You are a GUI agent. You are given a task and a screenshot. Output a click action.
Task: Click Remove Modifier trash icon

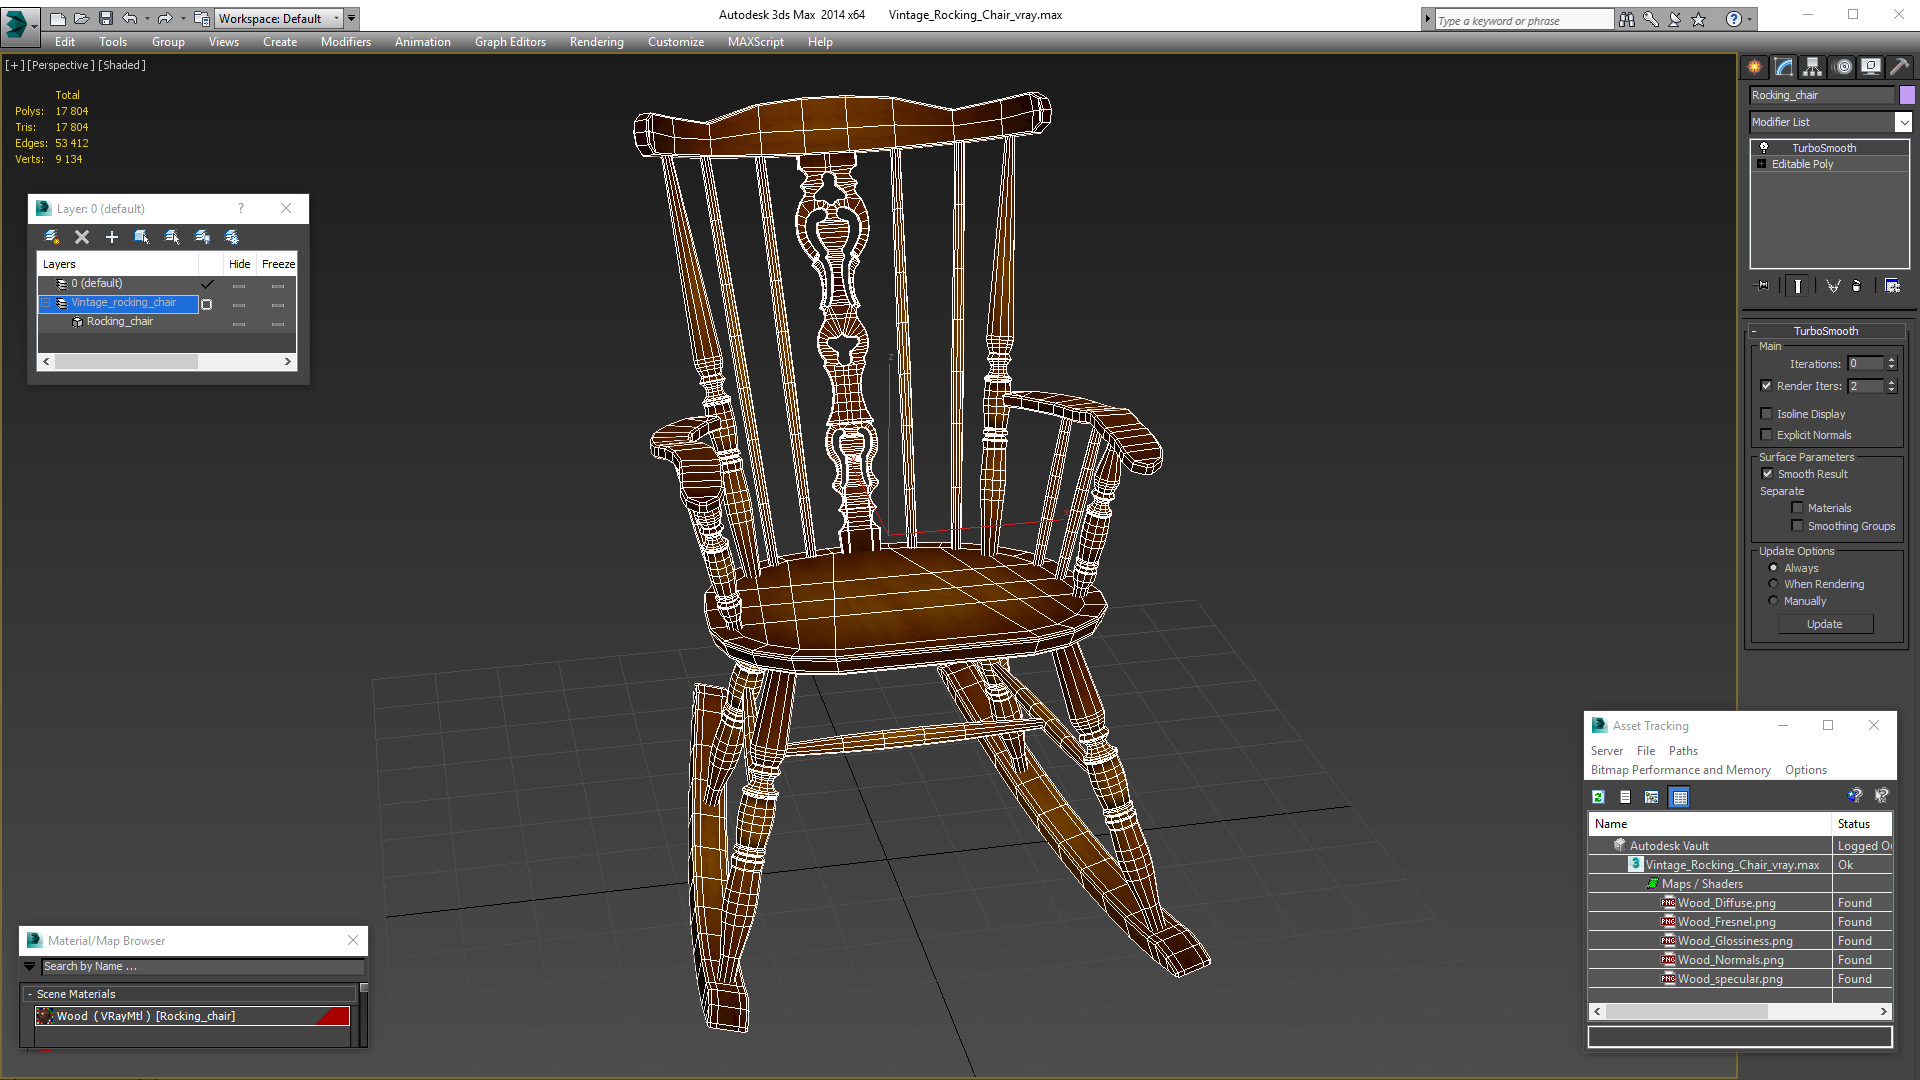coord(1857,286)
